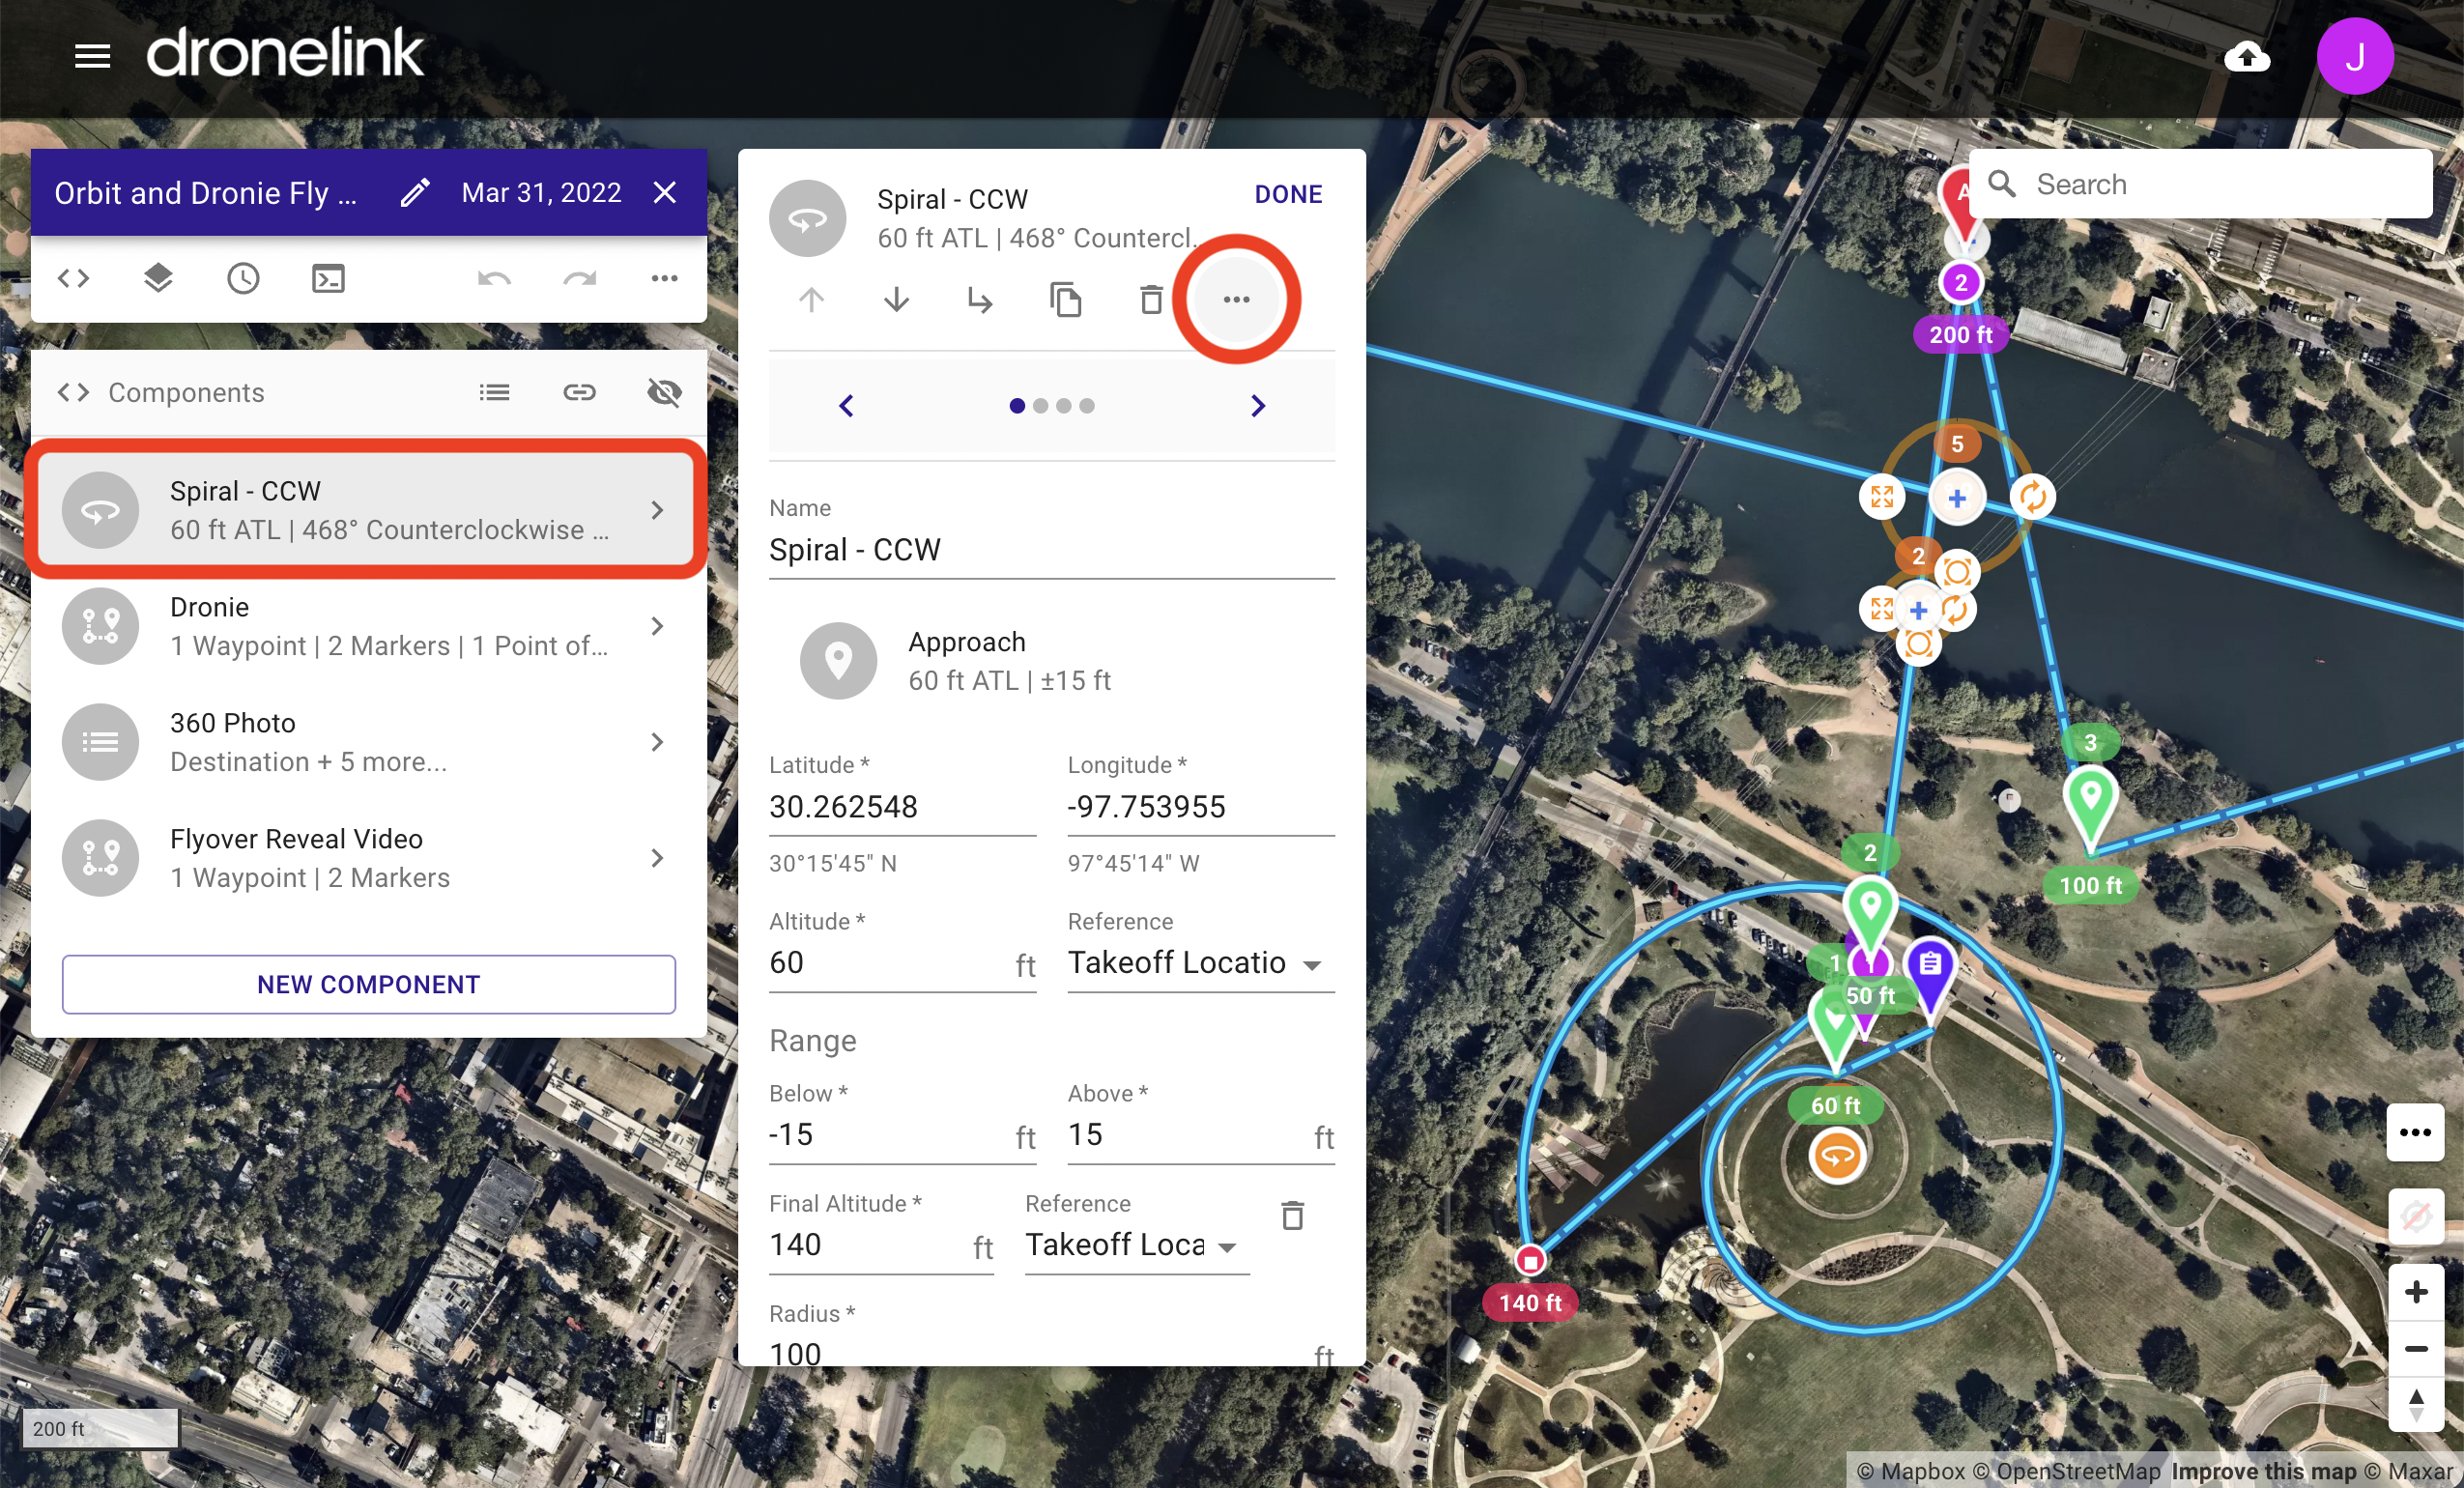Image resolution: width=2464 pixels, height=1488 pixels.
Task: Open the history clock icon
Action: 243,278
